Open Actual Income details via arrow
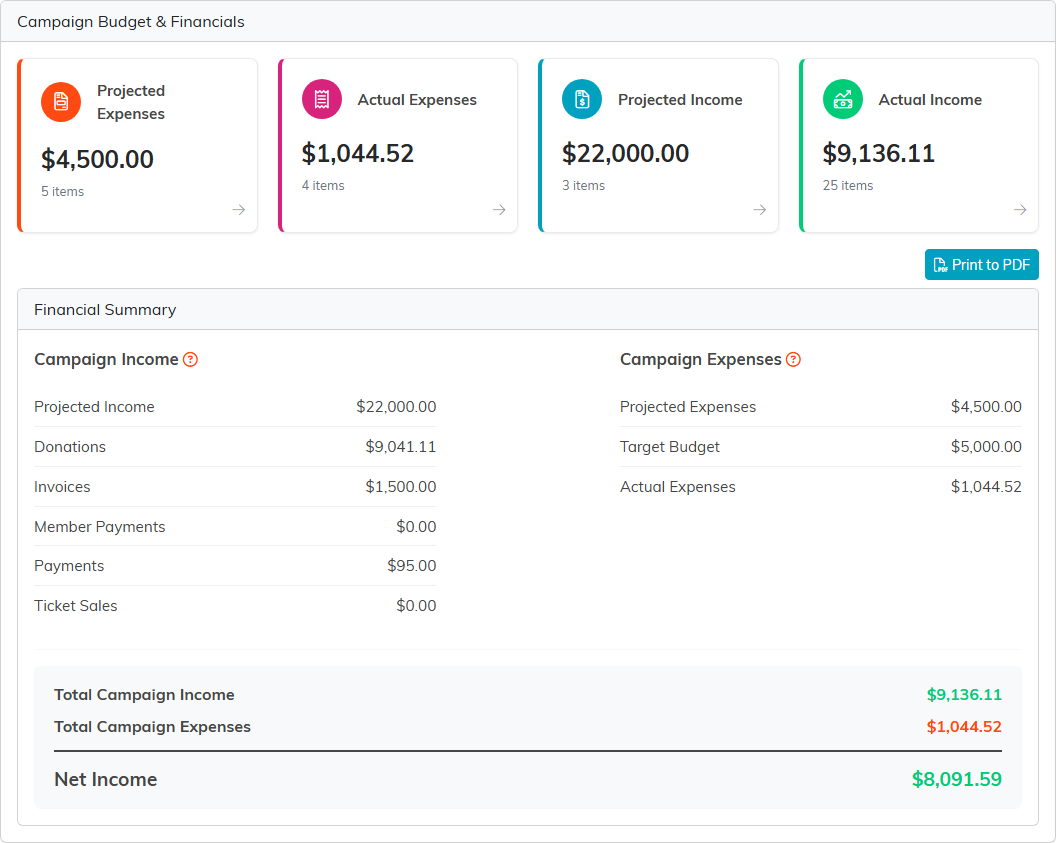 [1020, 209]
